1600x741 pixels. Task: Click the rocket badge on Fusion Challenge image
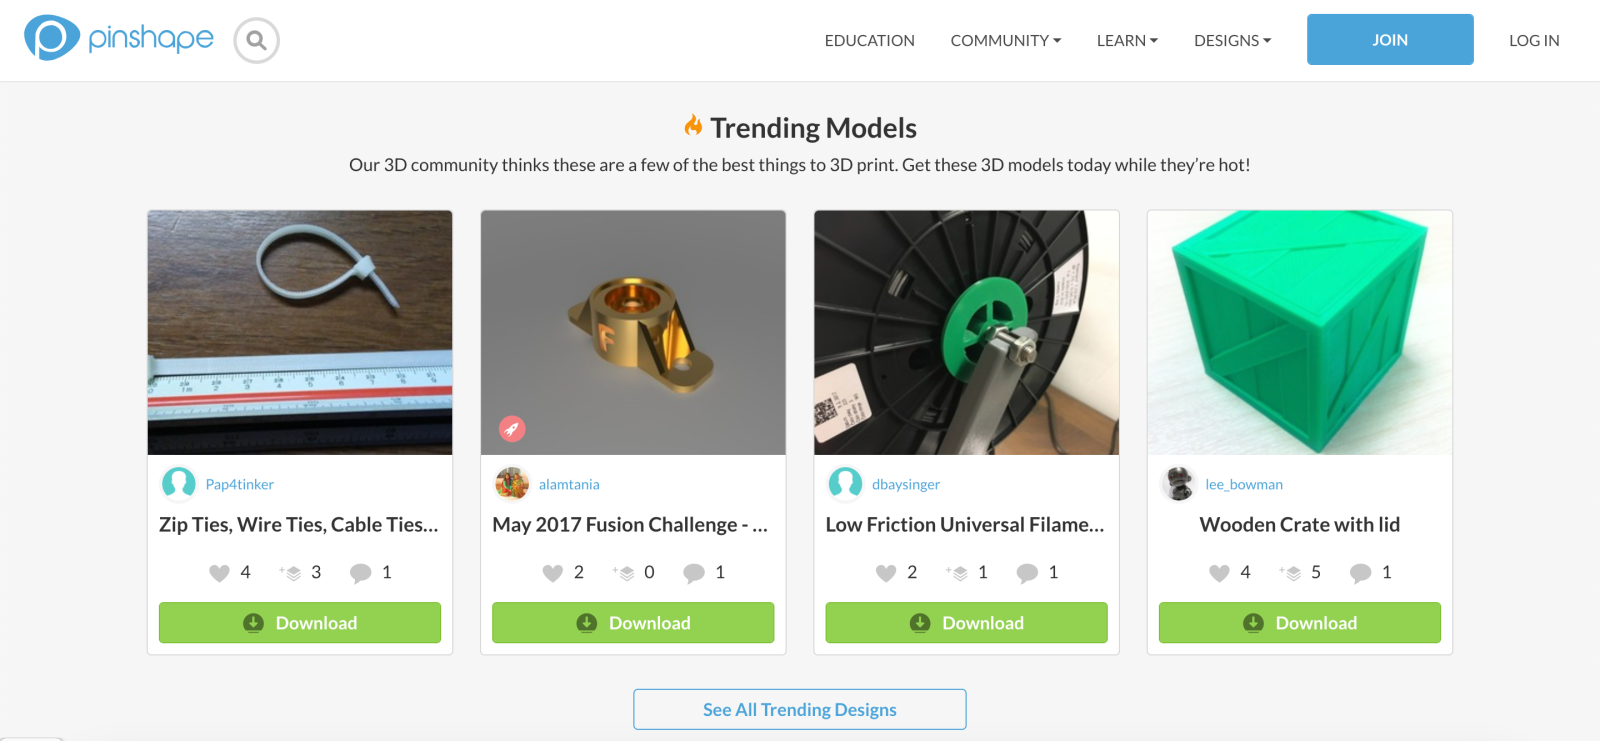pyautogui.click(x=512, y=429)
